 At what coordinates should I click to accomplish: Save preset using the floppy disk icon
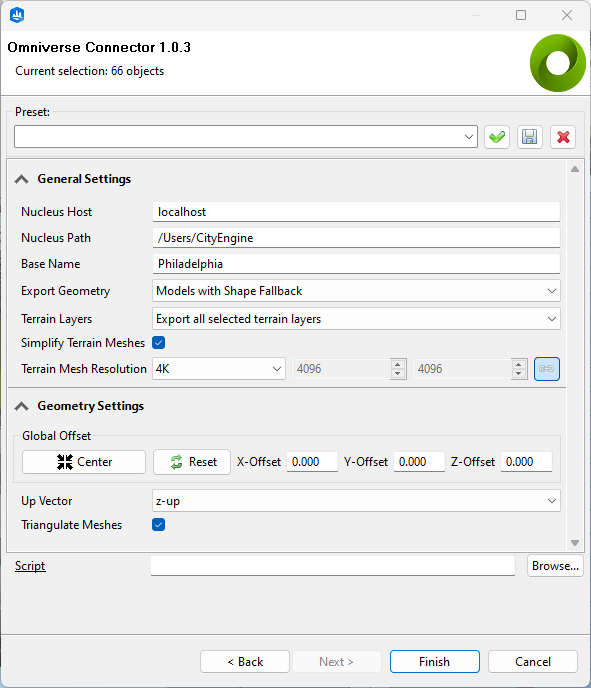530,137
